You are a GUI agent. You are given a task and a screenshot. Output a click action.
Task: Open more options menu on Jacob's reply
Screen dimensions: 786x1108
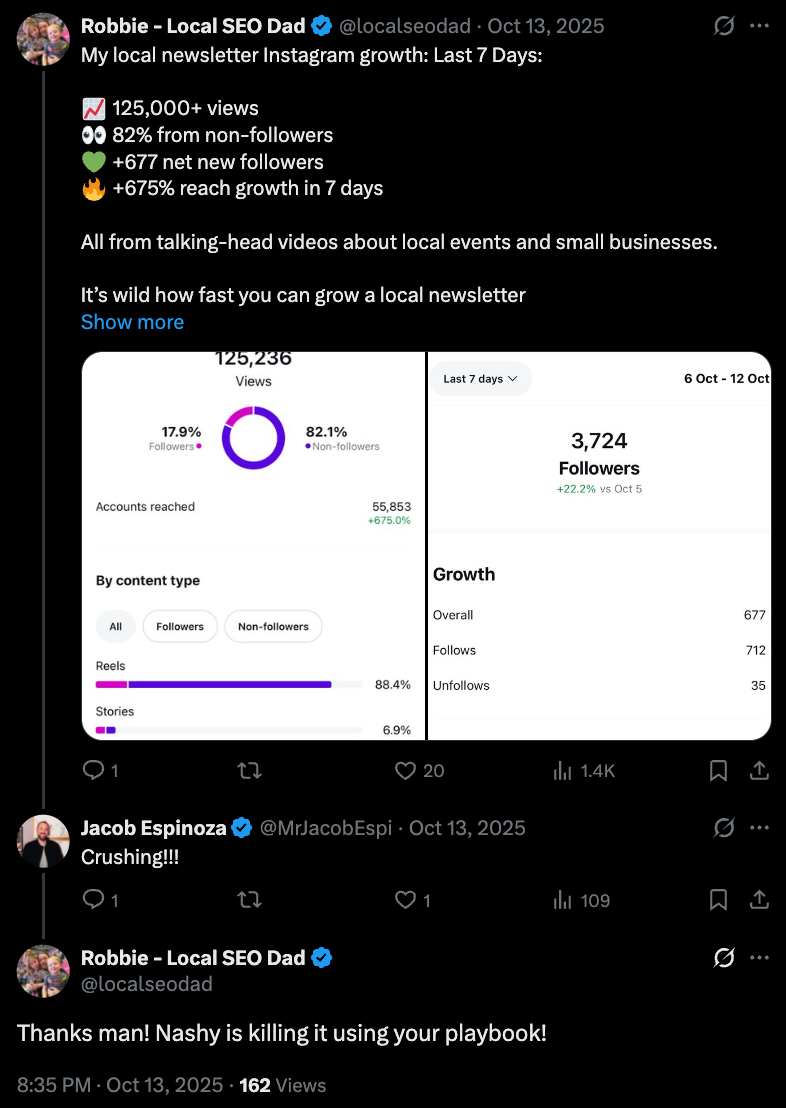760,828
